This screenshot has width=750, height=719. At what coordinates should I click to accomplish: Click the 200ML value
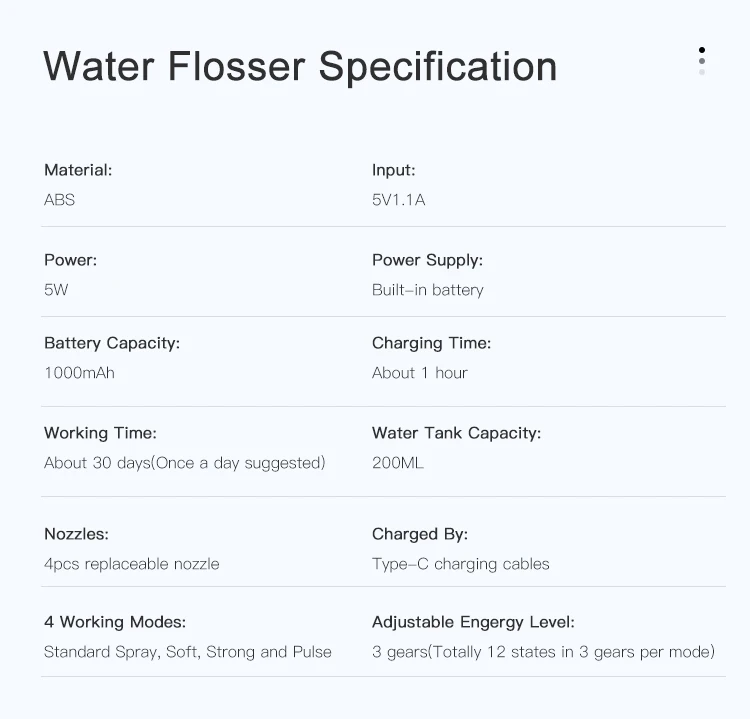397,463
